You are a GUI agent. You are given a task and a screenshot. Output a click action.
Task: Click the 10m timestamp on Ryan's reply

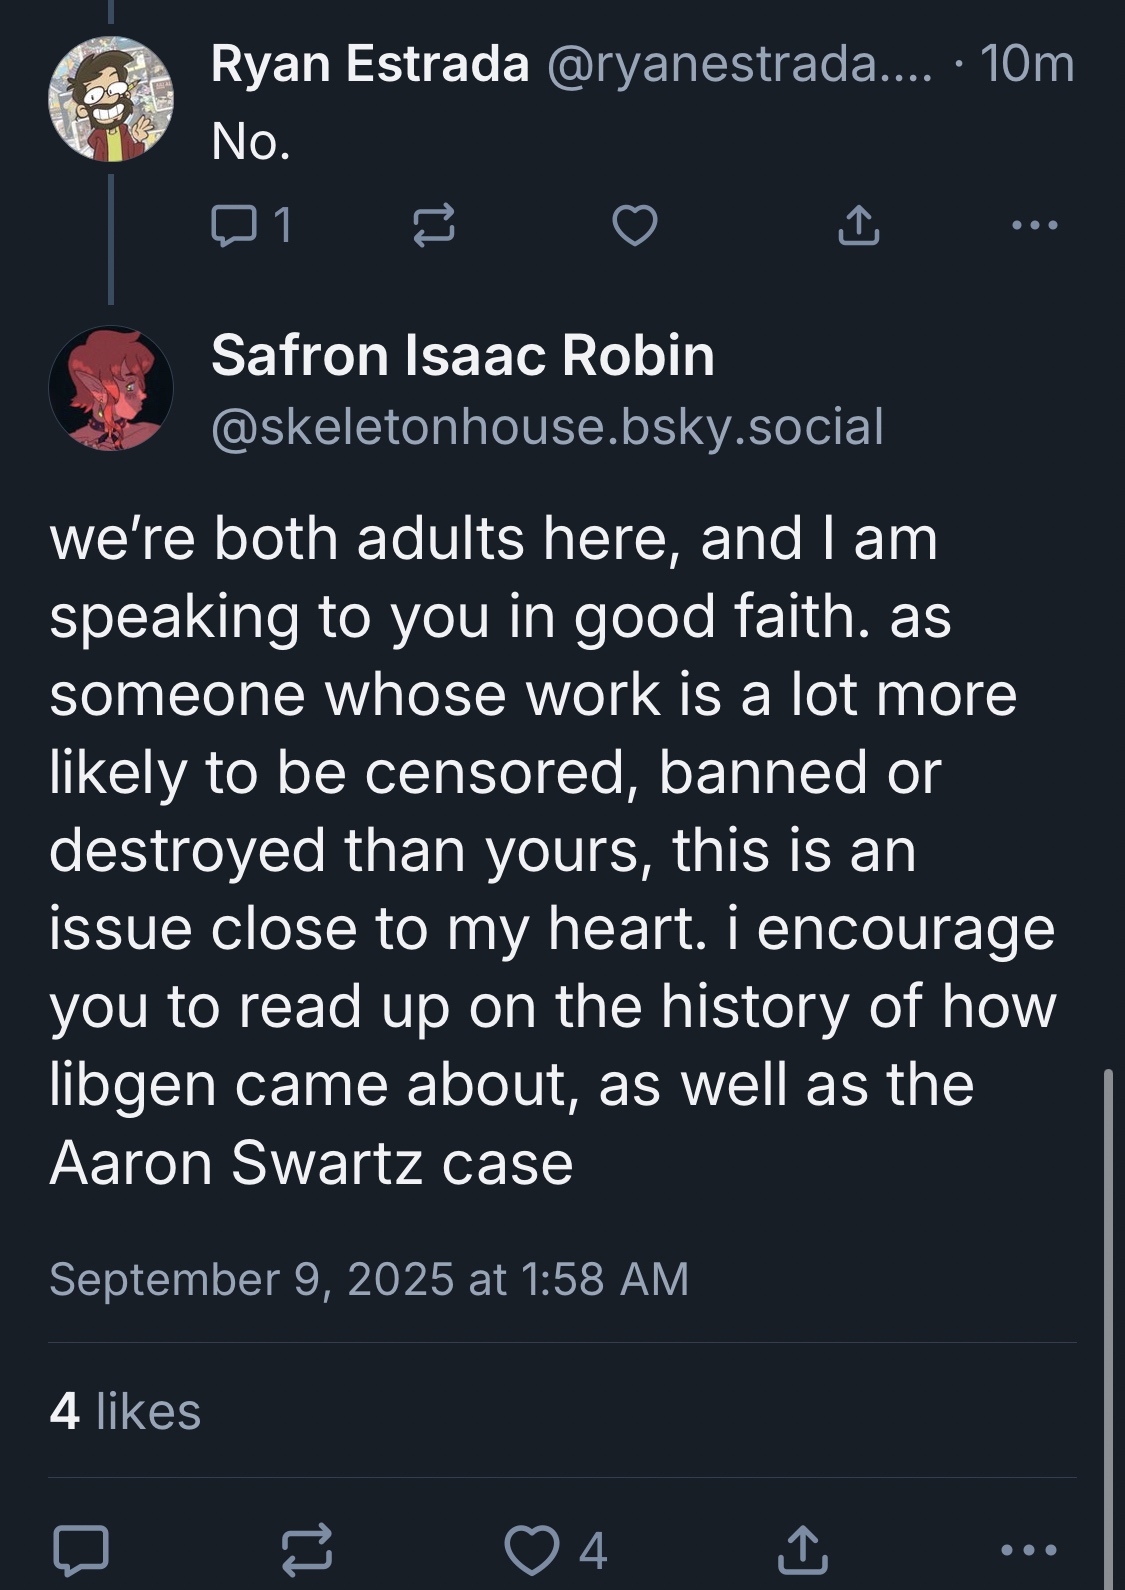click(1027, 65)
